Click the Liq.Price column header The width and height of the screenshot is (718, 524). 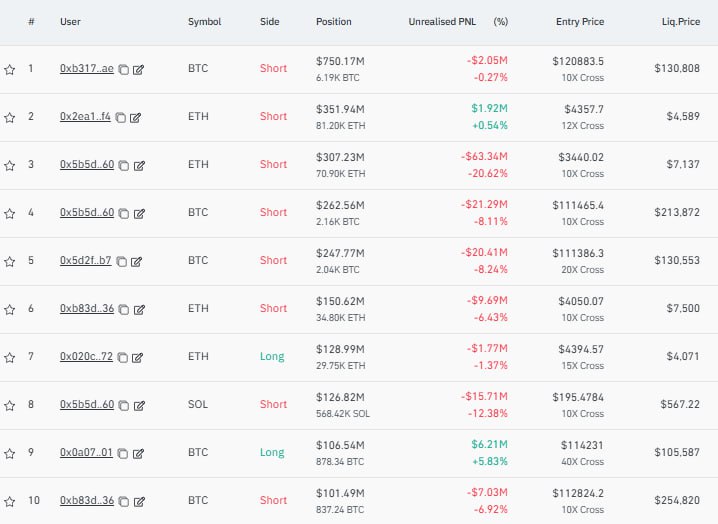tap(680, 21)
